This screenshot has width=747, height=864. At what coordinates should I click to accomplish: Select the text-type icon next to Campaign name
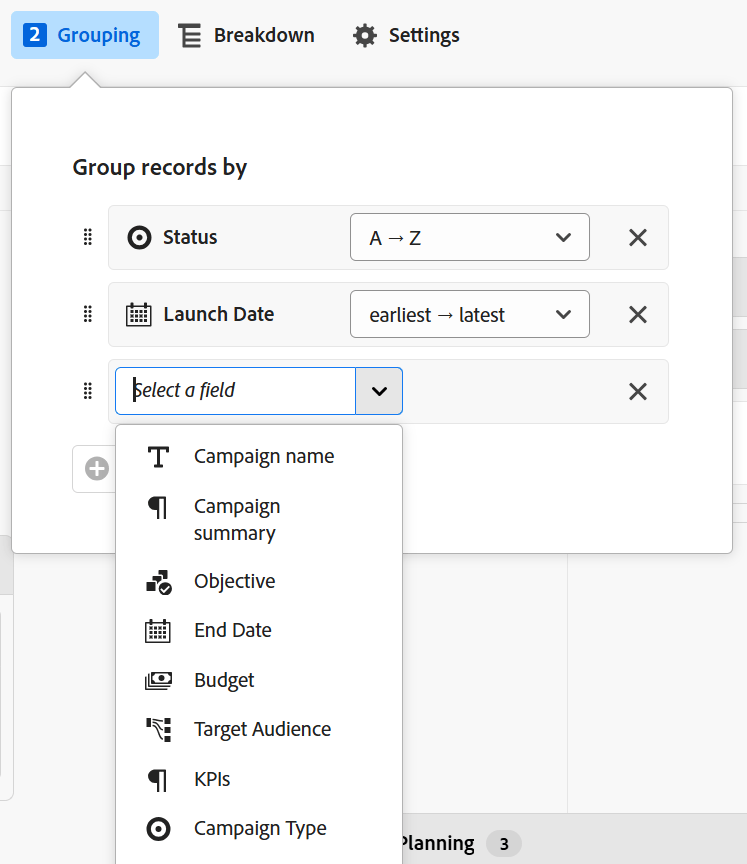158,456
